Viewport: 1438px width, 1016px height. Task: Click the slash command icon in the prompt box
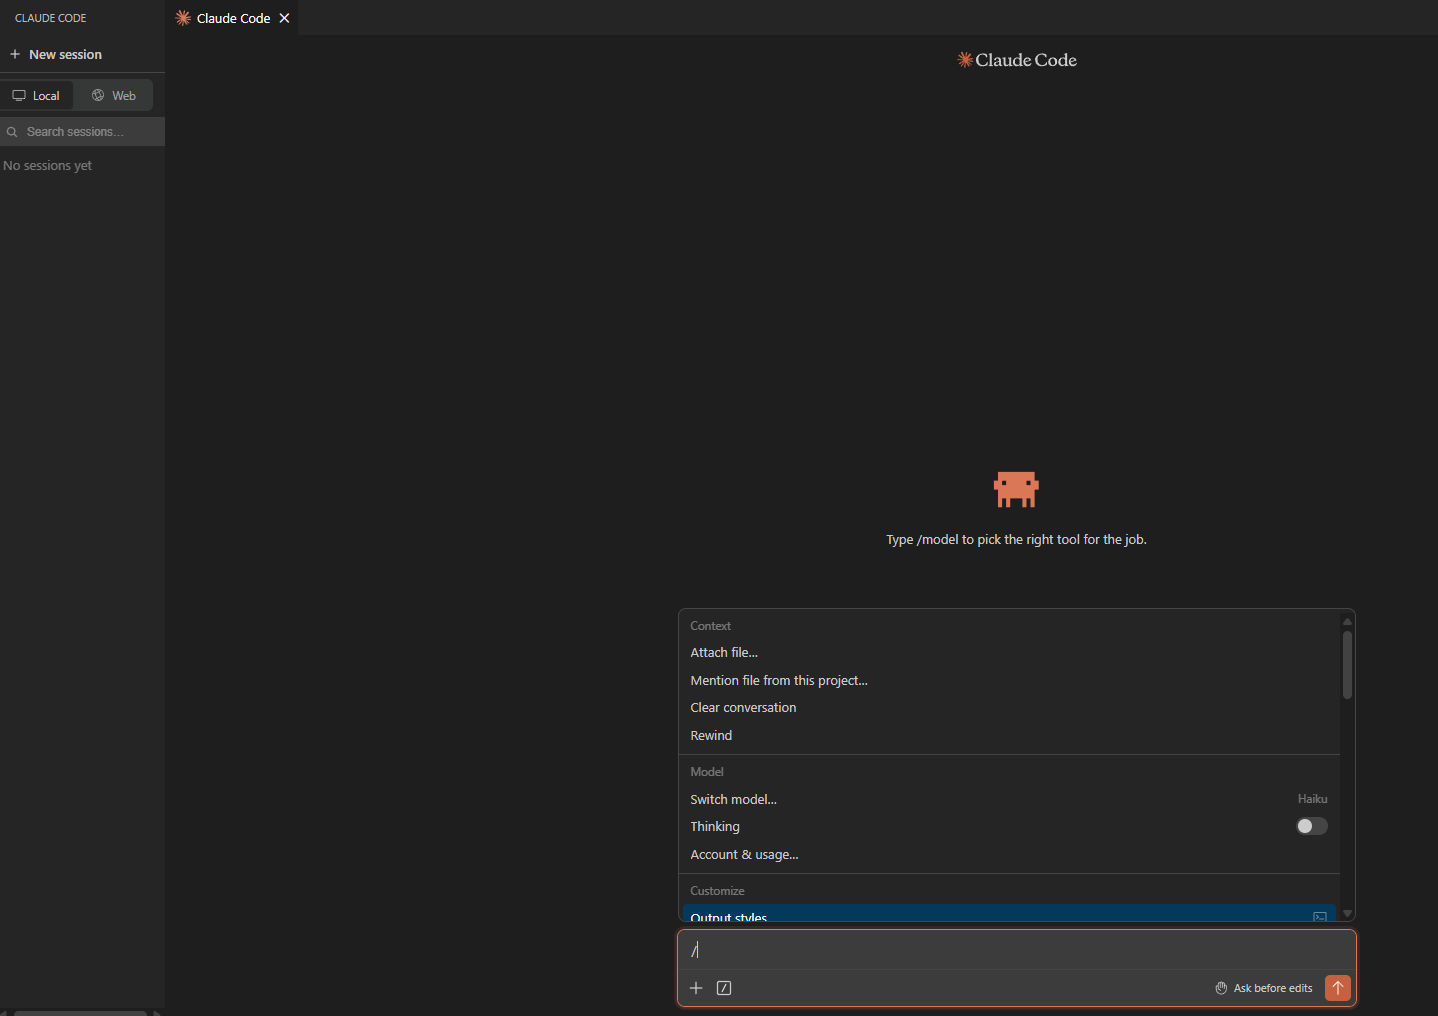(724, 988)
